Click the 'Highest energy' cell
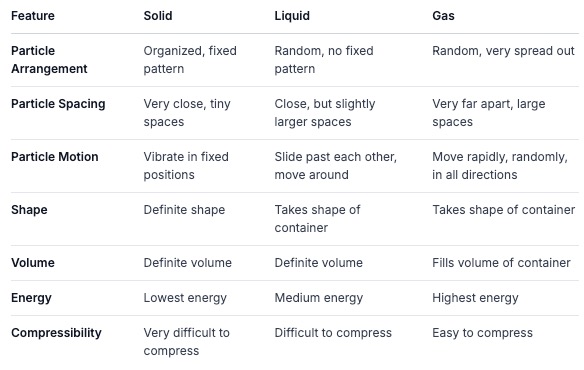Image resolution: width=584 pixels, height=370 pixels. click(x=475, y=298)
